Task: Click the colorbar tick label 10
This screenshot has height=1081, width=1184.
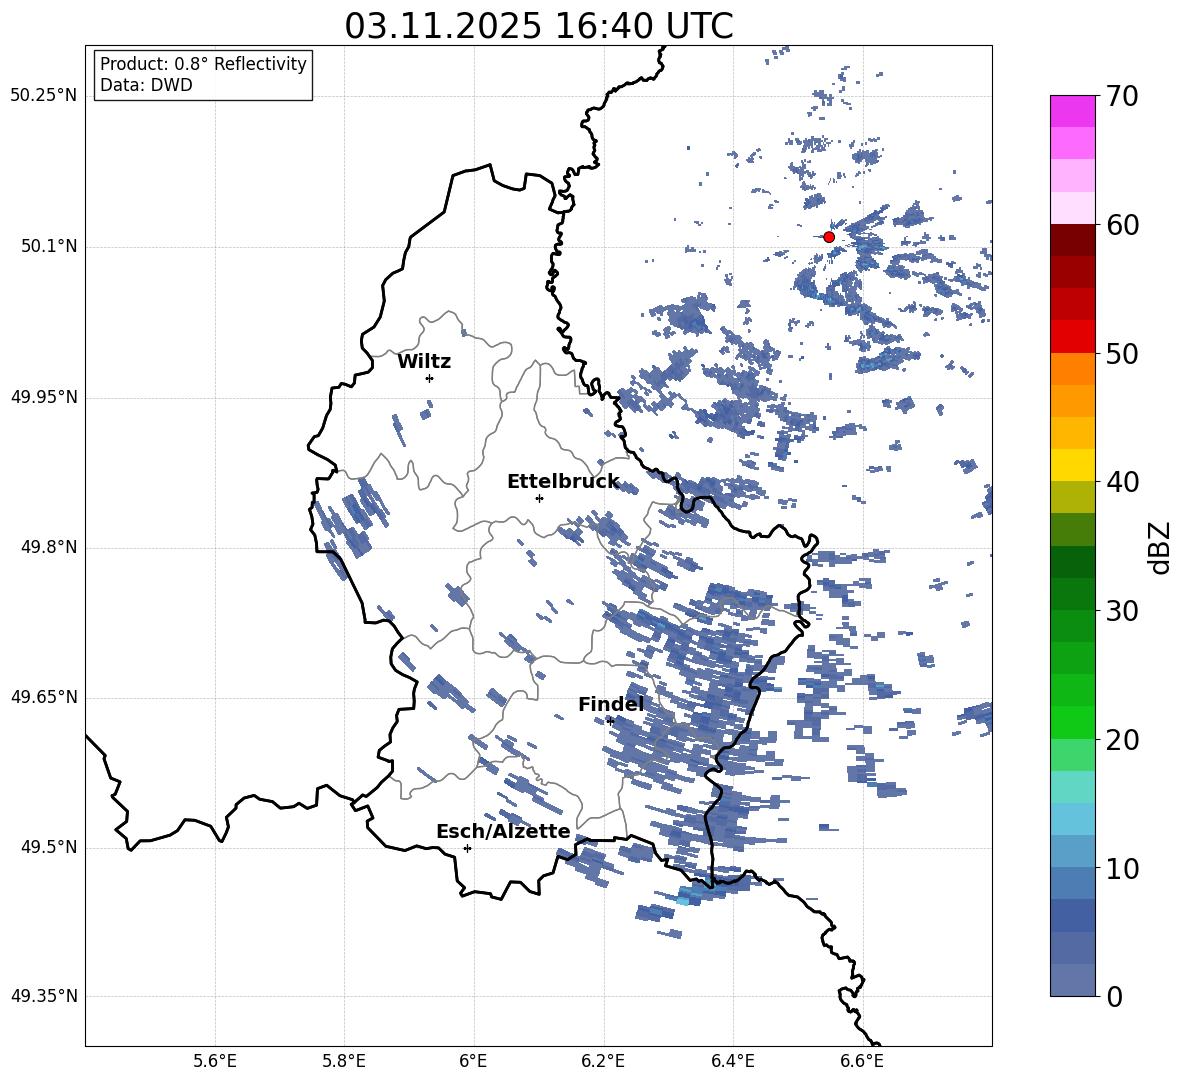Action: [x=1123, y=868]
